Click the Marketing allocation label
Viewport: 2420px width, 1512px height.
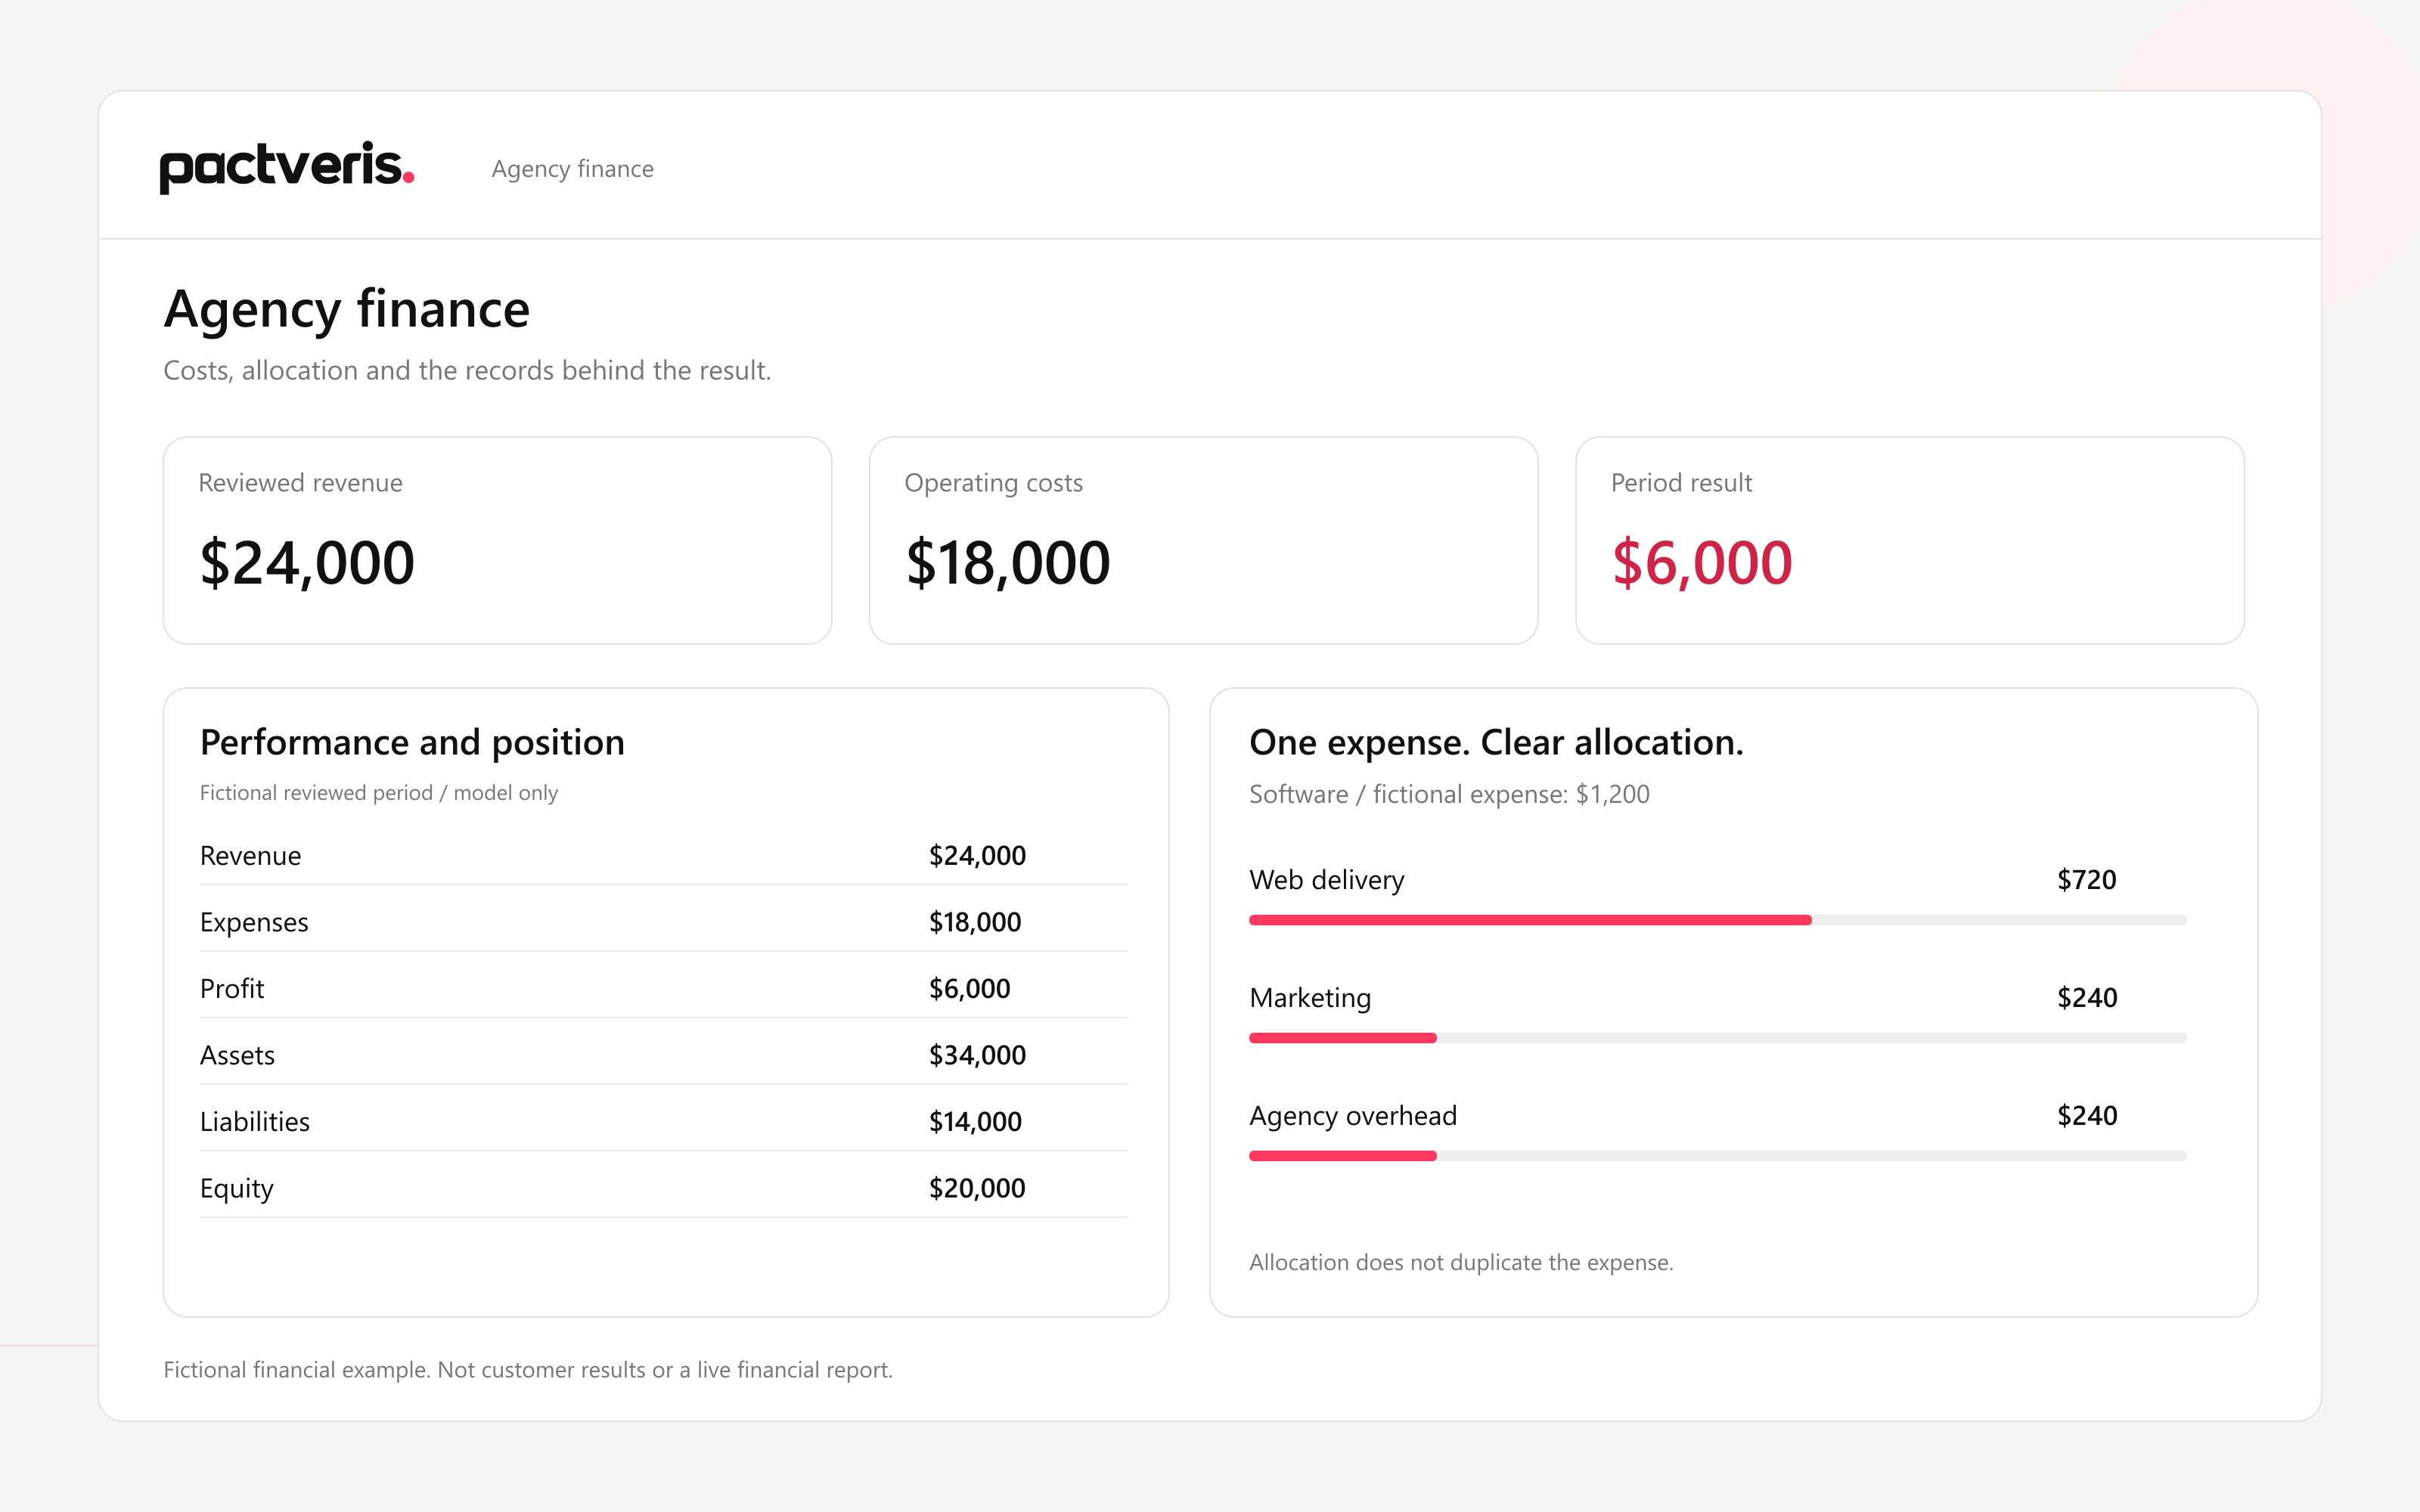[1310, 998]
